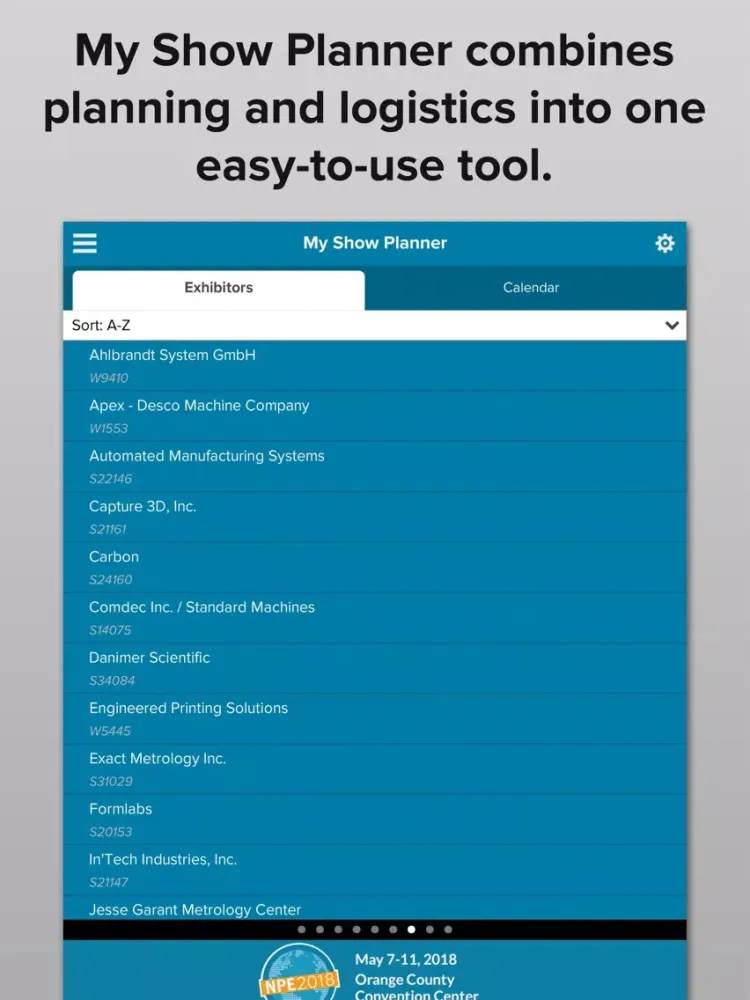
Task: Open Ahlbrandt System GmbH exhibitor
Action: click(x=374, y=365)
